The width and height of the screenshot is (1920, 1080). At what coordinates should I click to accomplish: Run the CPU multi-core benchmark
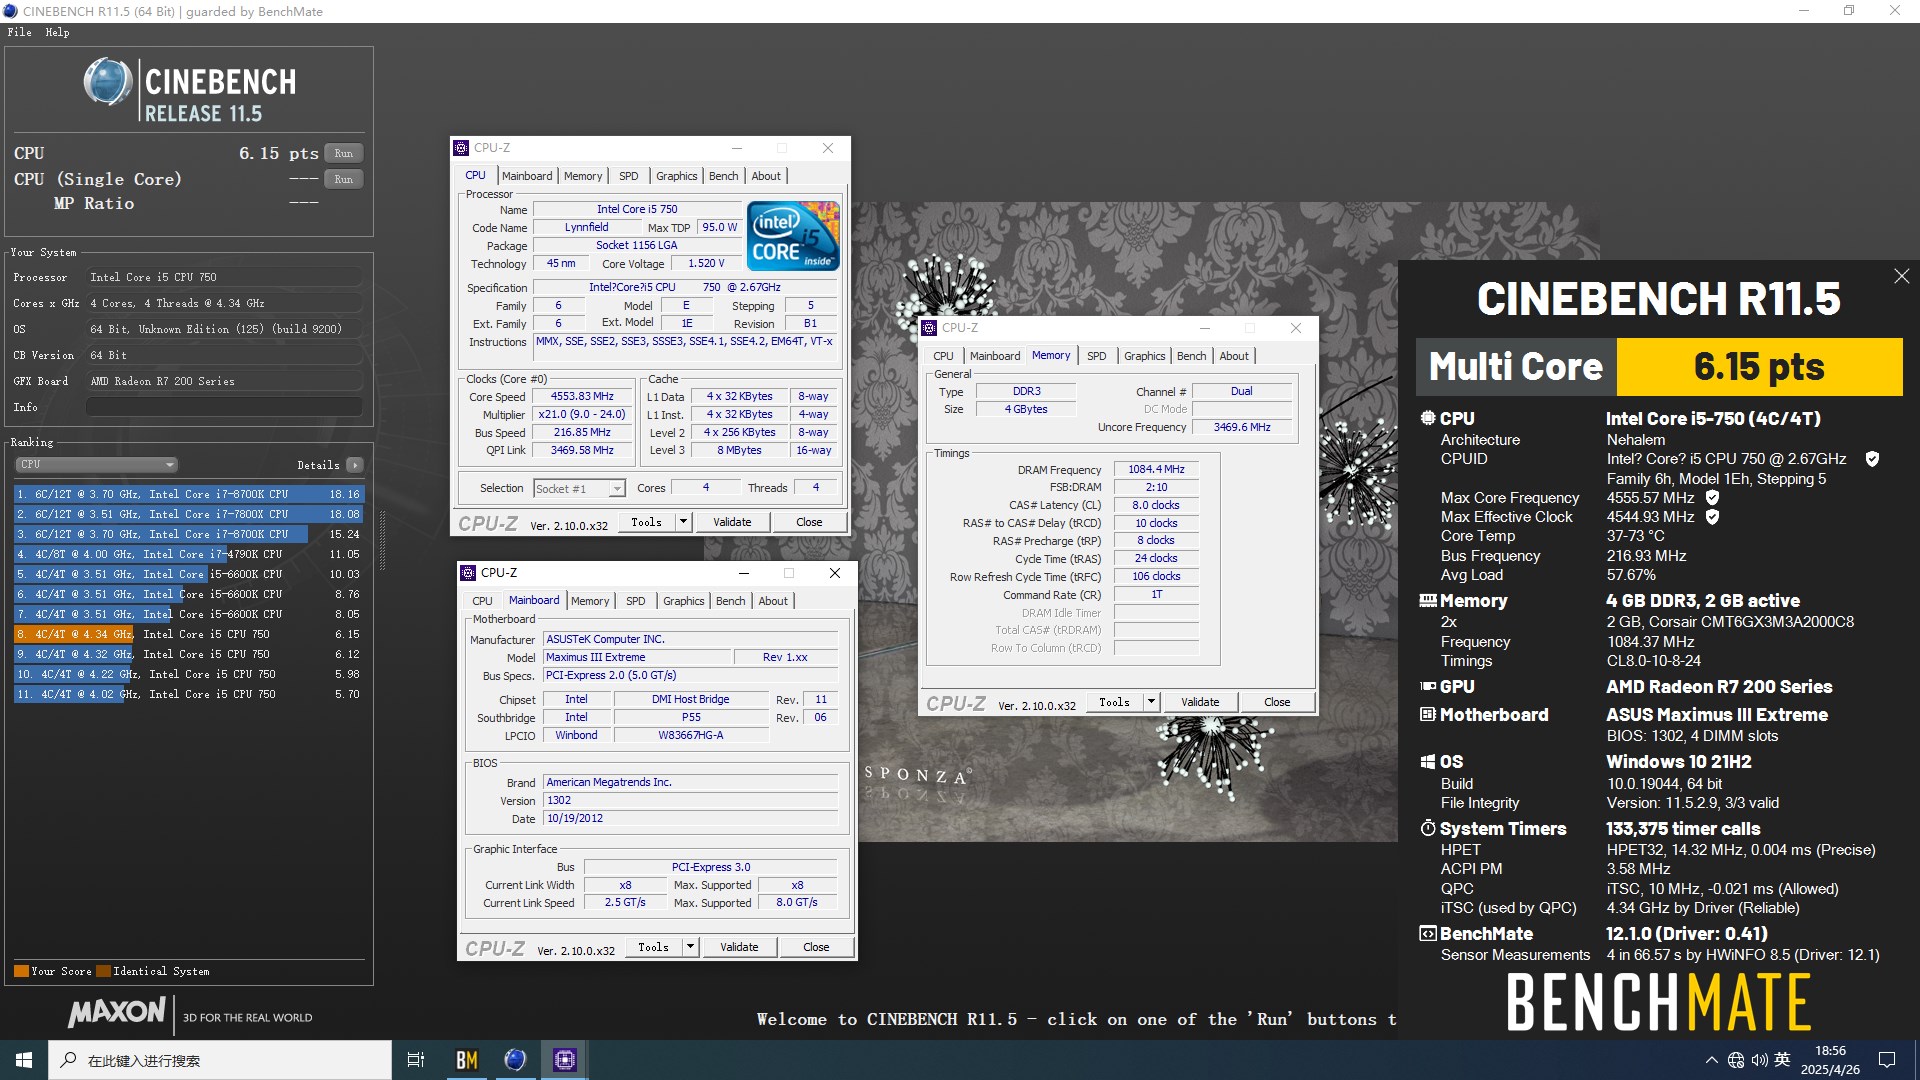343,154
